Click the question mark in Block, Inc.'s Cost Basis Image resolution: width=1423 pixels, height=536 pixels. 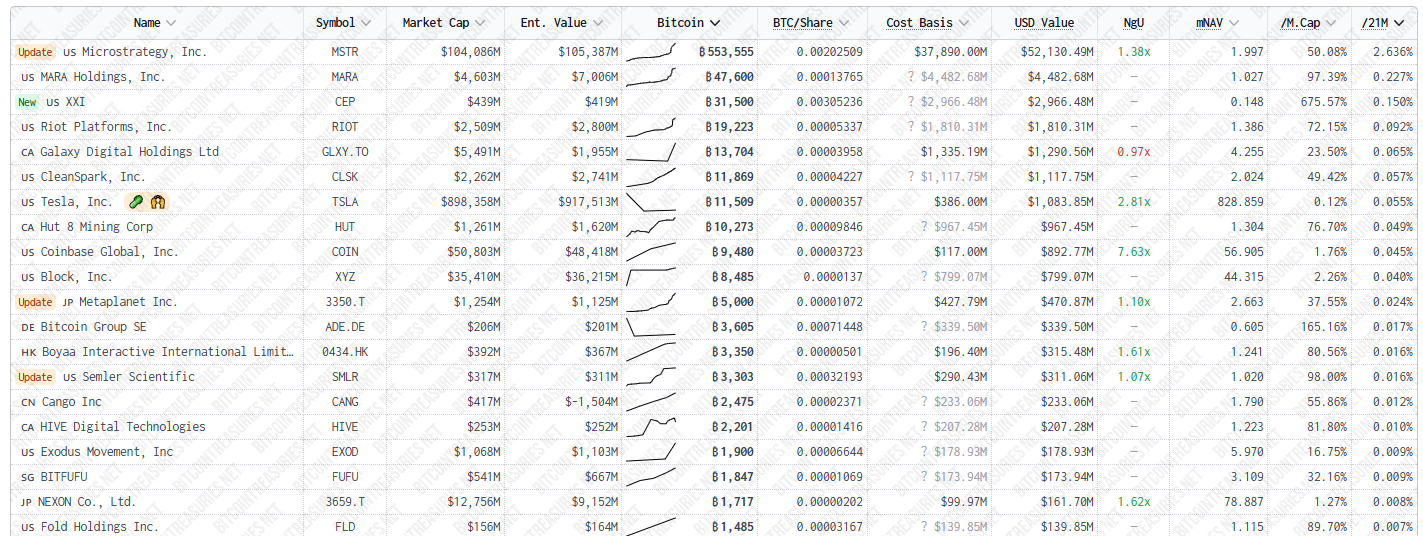click(925, 277)
